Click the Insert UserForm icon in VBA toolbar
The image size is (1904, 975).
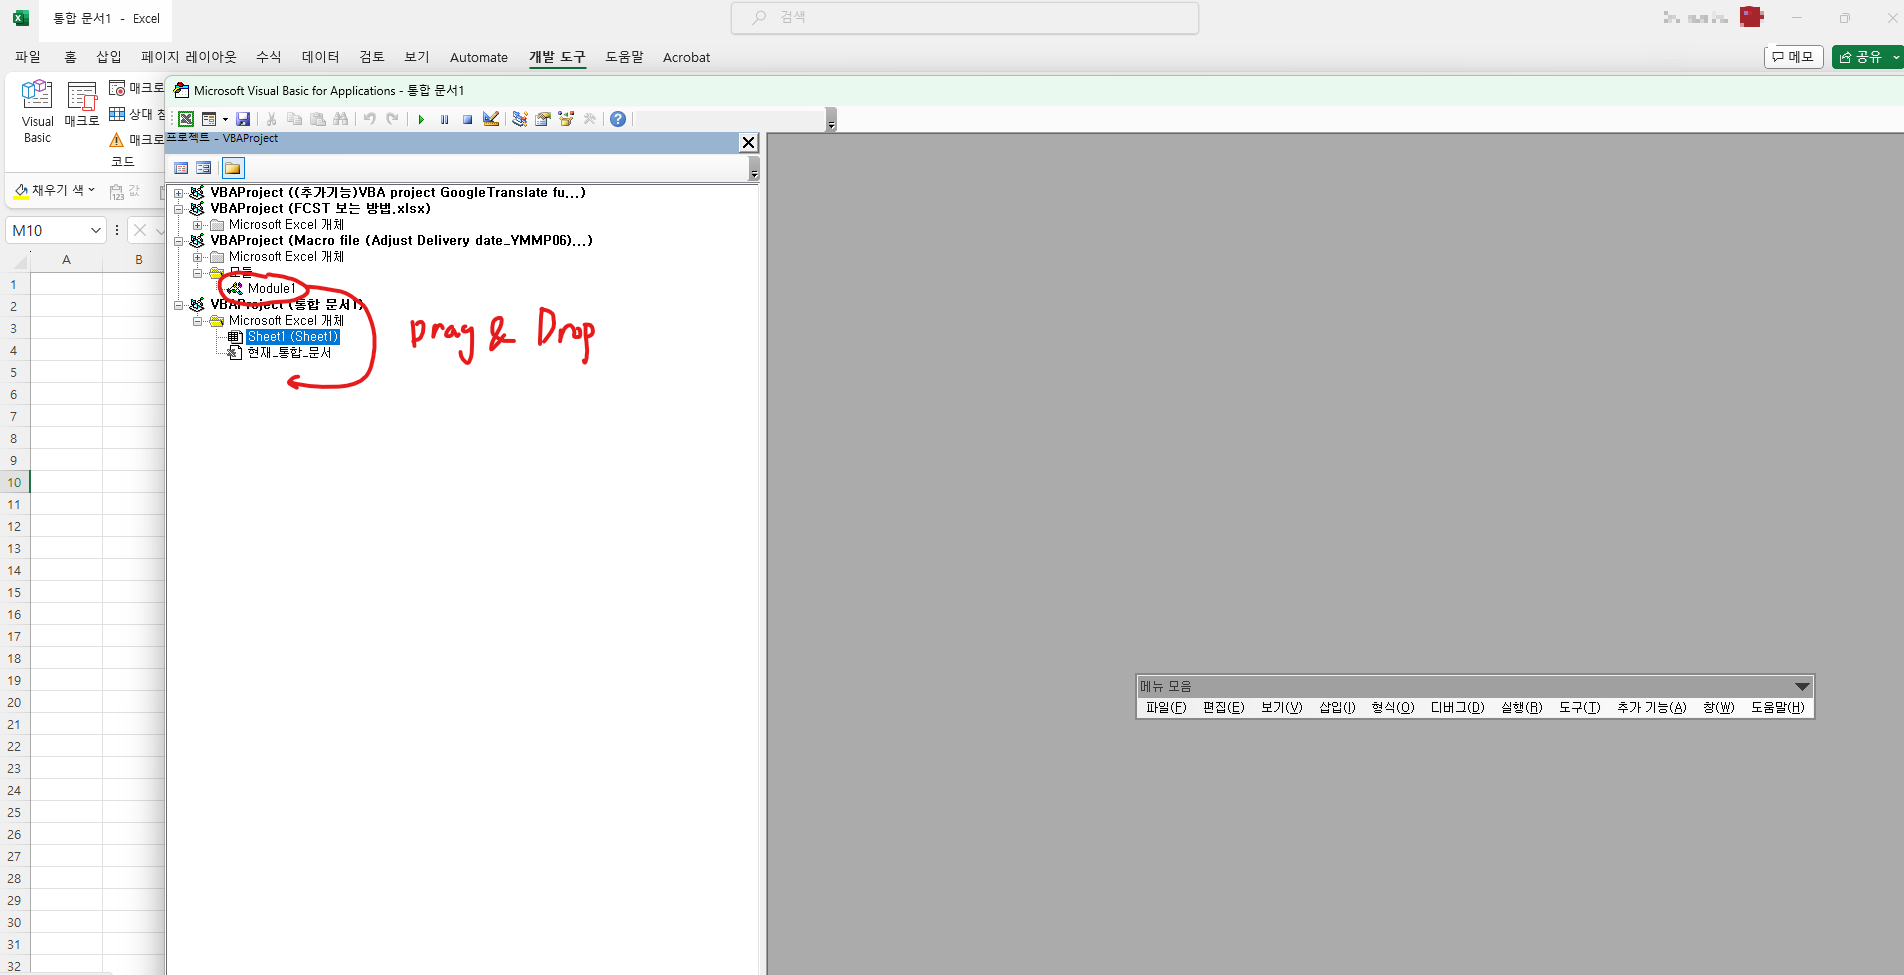coord(209,119)
